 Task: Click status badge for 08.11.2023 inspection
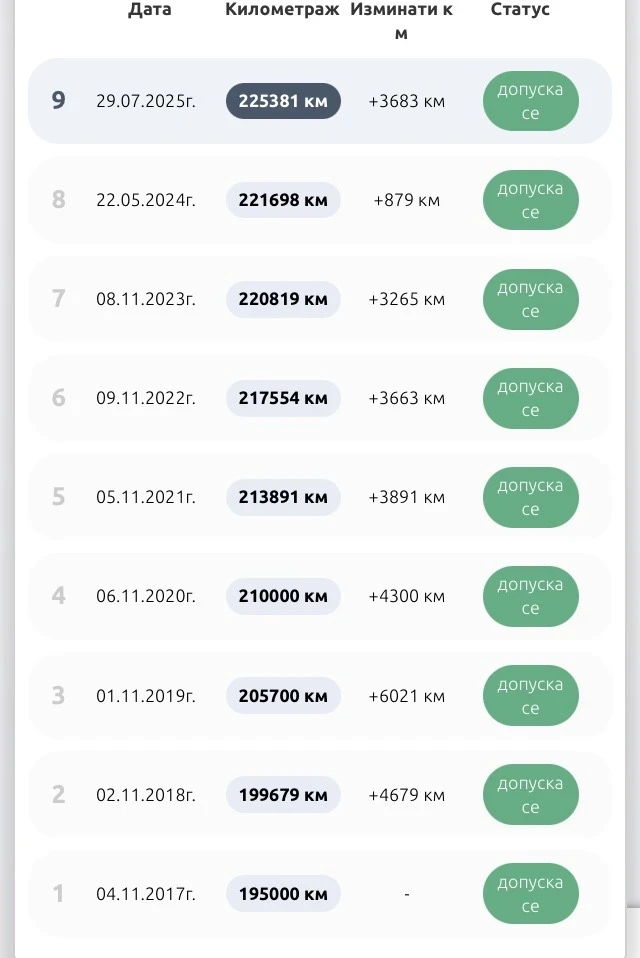[530, 299]
